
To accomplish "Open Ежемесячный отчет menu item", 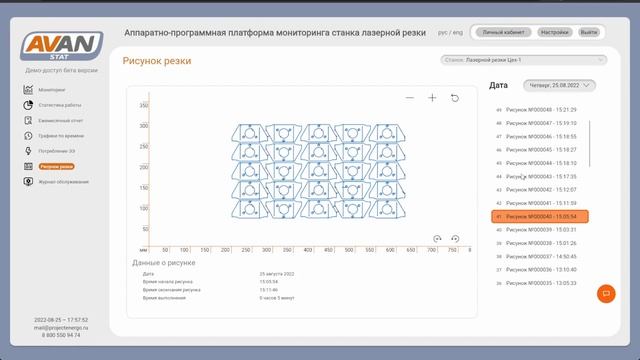I will coord(61,121).
